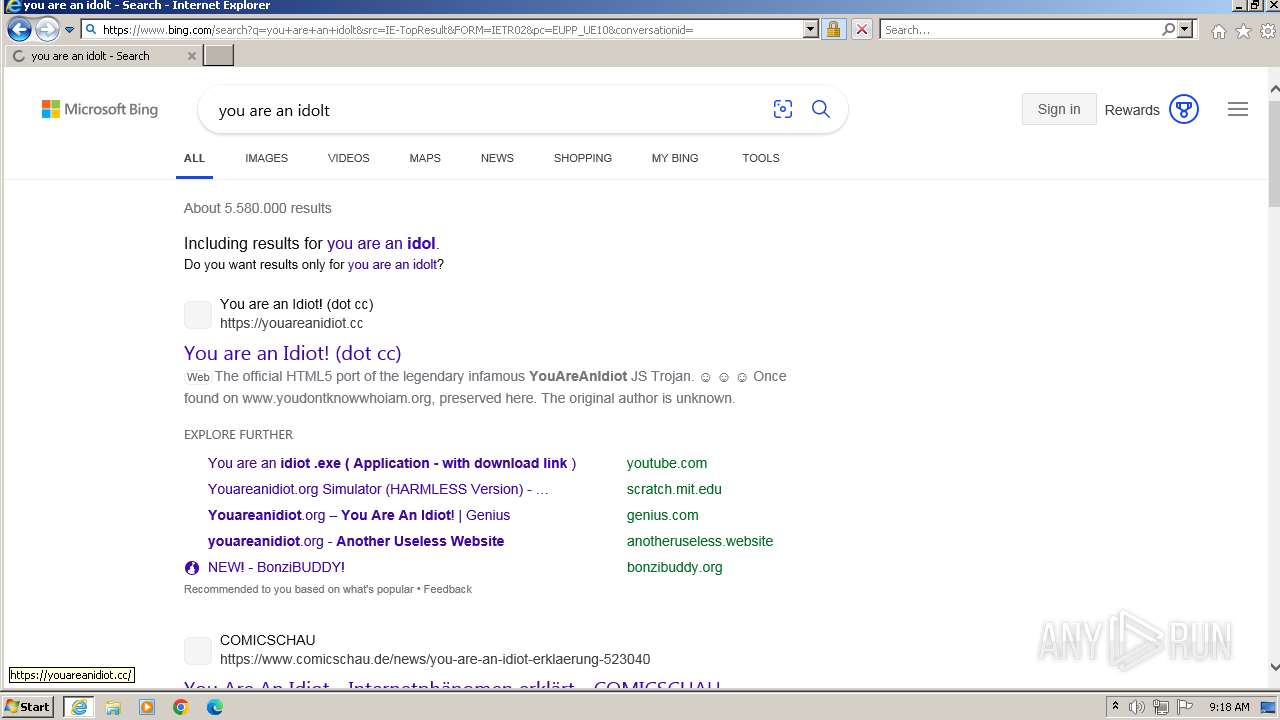Click the scrollbar down arrow
1280x720 pixels.
(1274, 666)
